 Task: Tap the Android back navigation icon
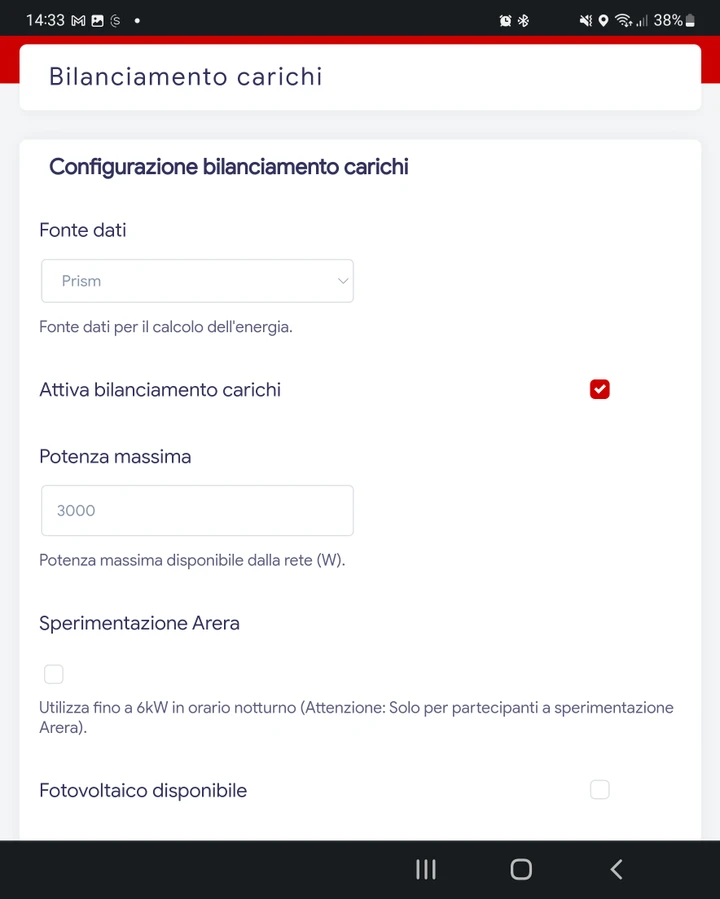click(x=616, y=869)
